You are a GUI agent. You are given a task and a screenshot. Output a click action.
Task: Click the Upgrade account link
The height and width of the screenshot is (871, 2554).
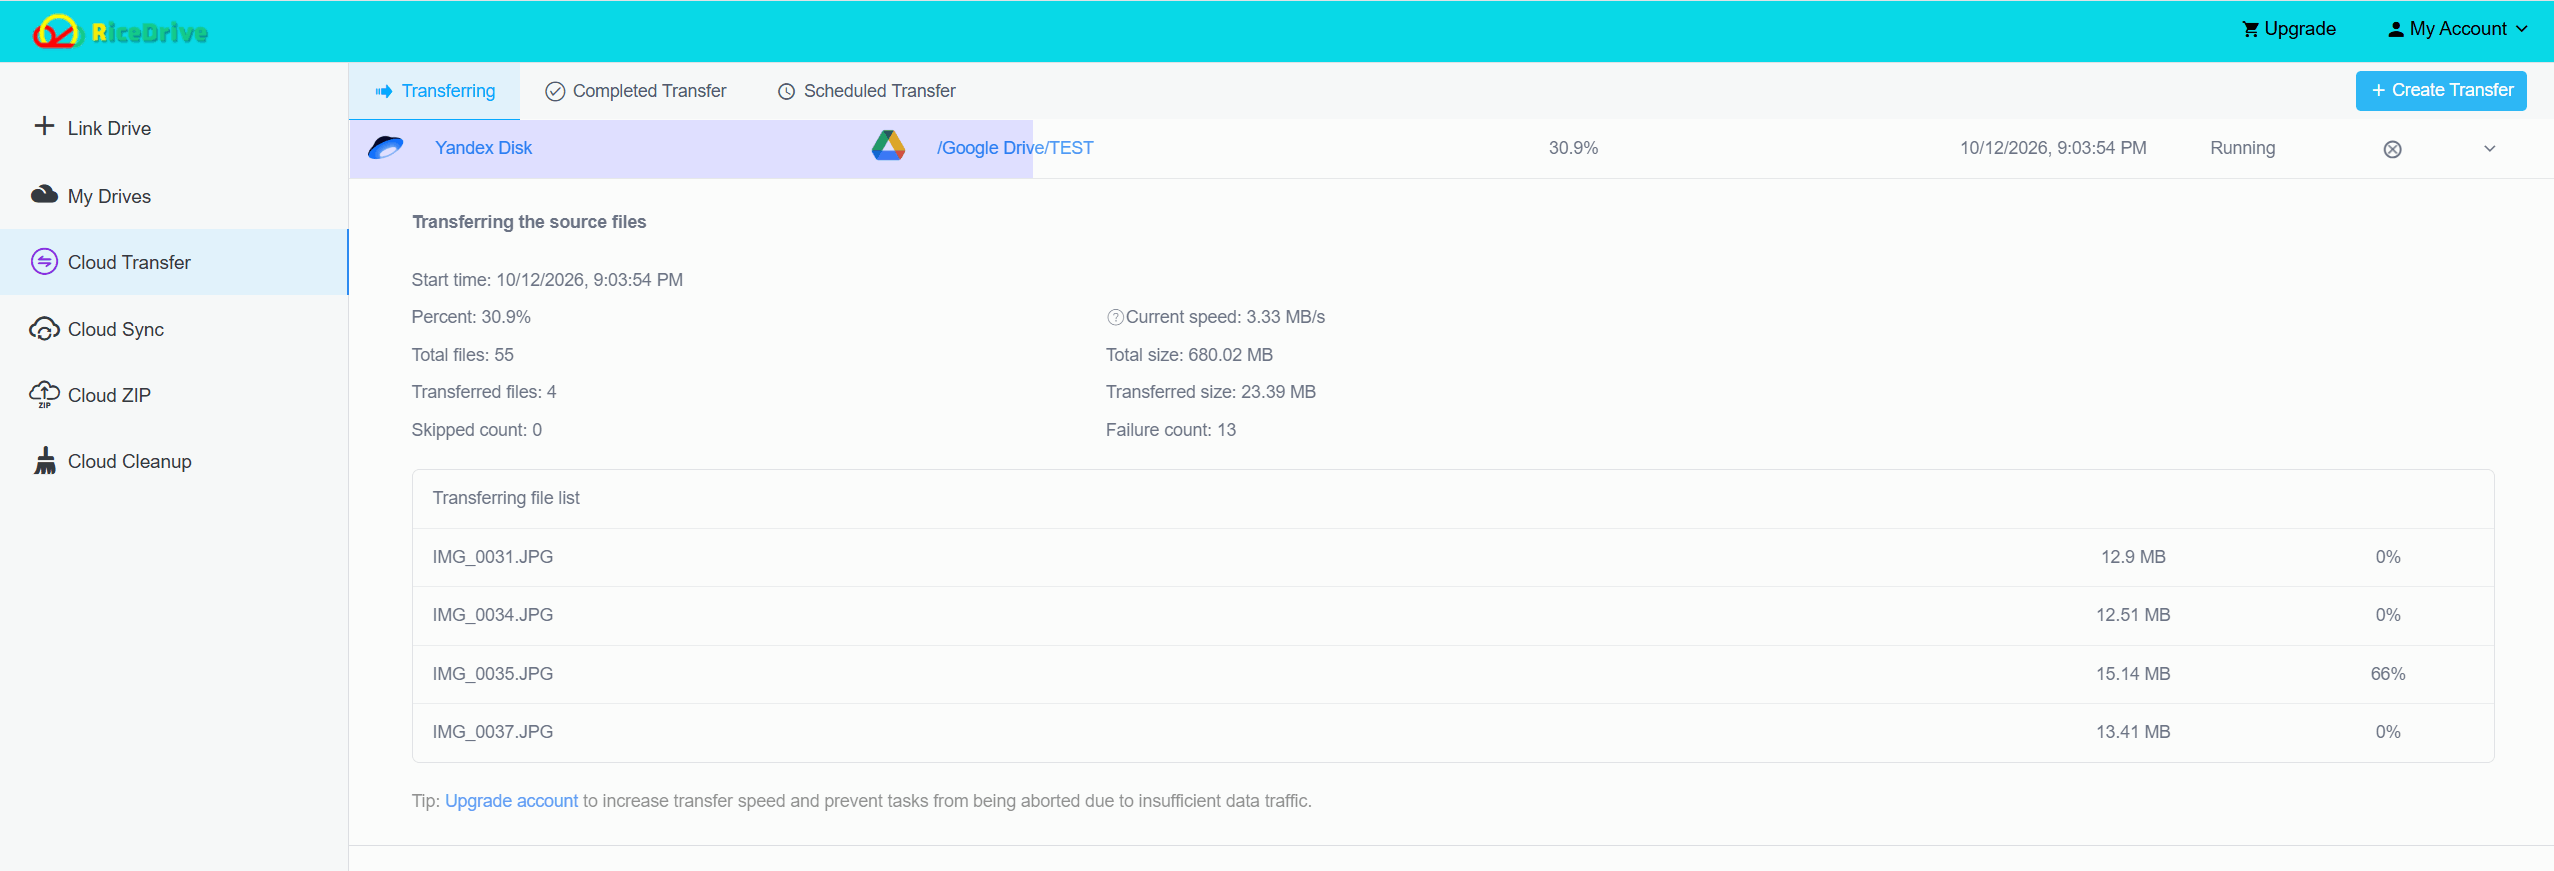pos(511,801)
